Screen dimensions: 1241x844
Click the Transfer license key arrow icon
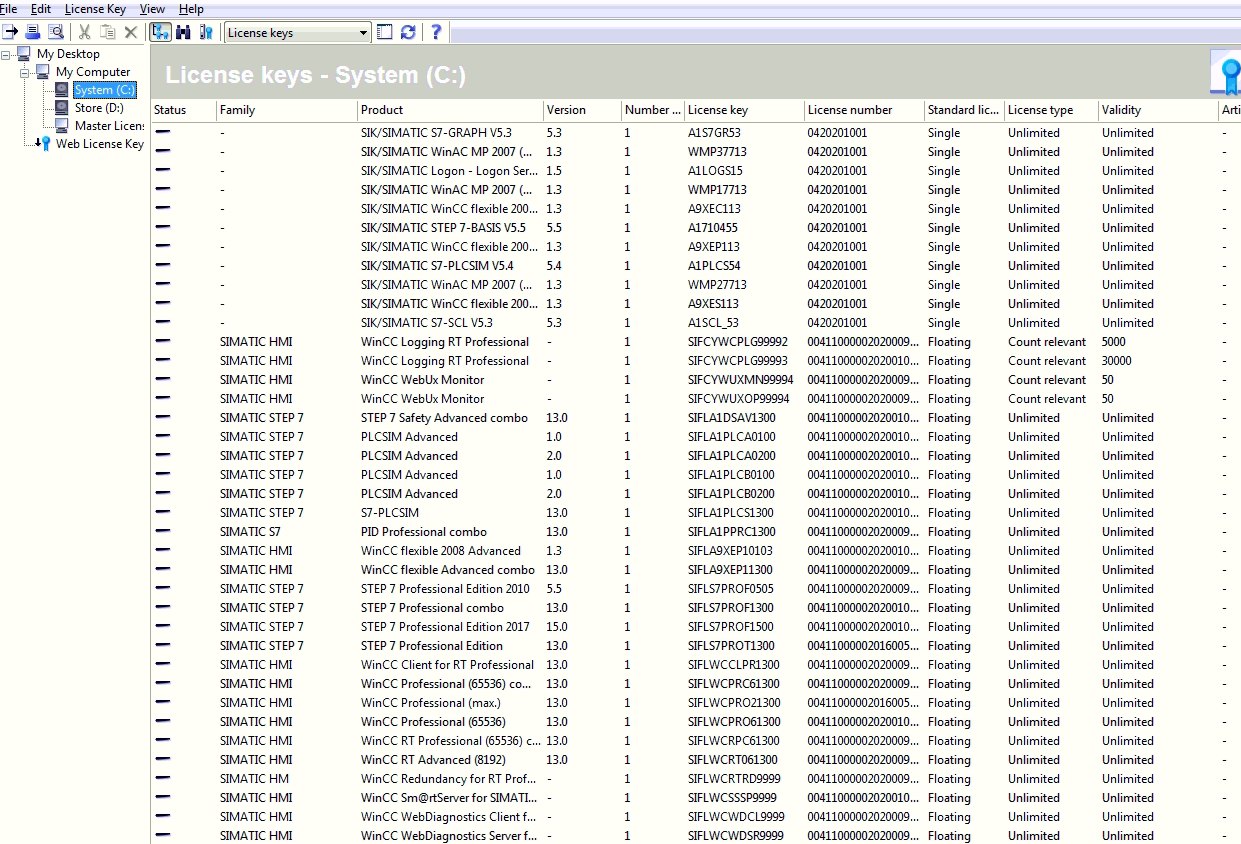[10, 32]
